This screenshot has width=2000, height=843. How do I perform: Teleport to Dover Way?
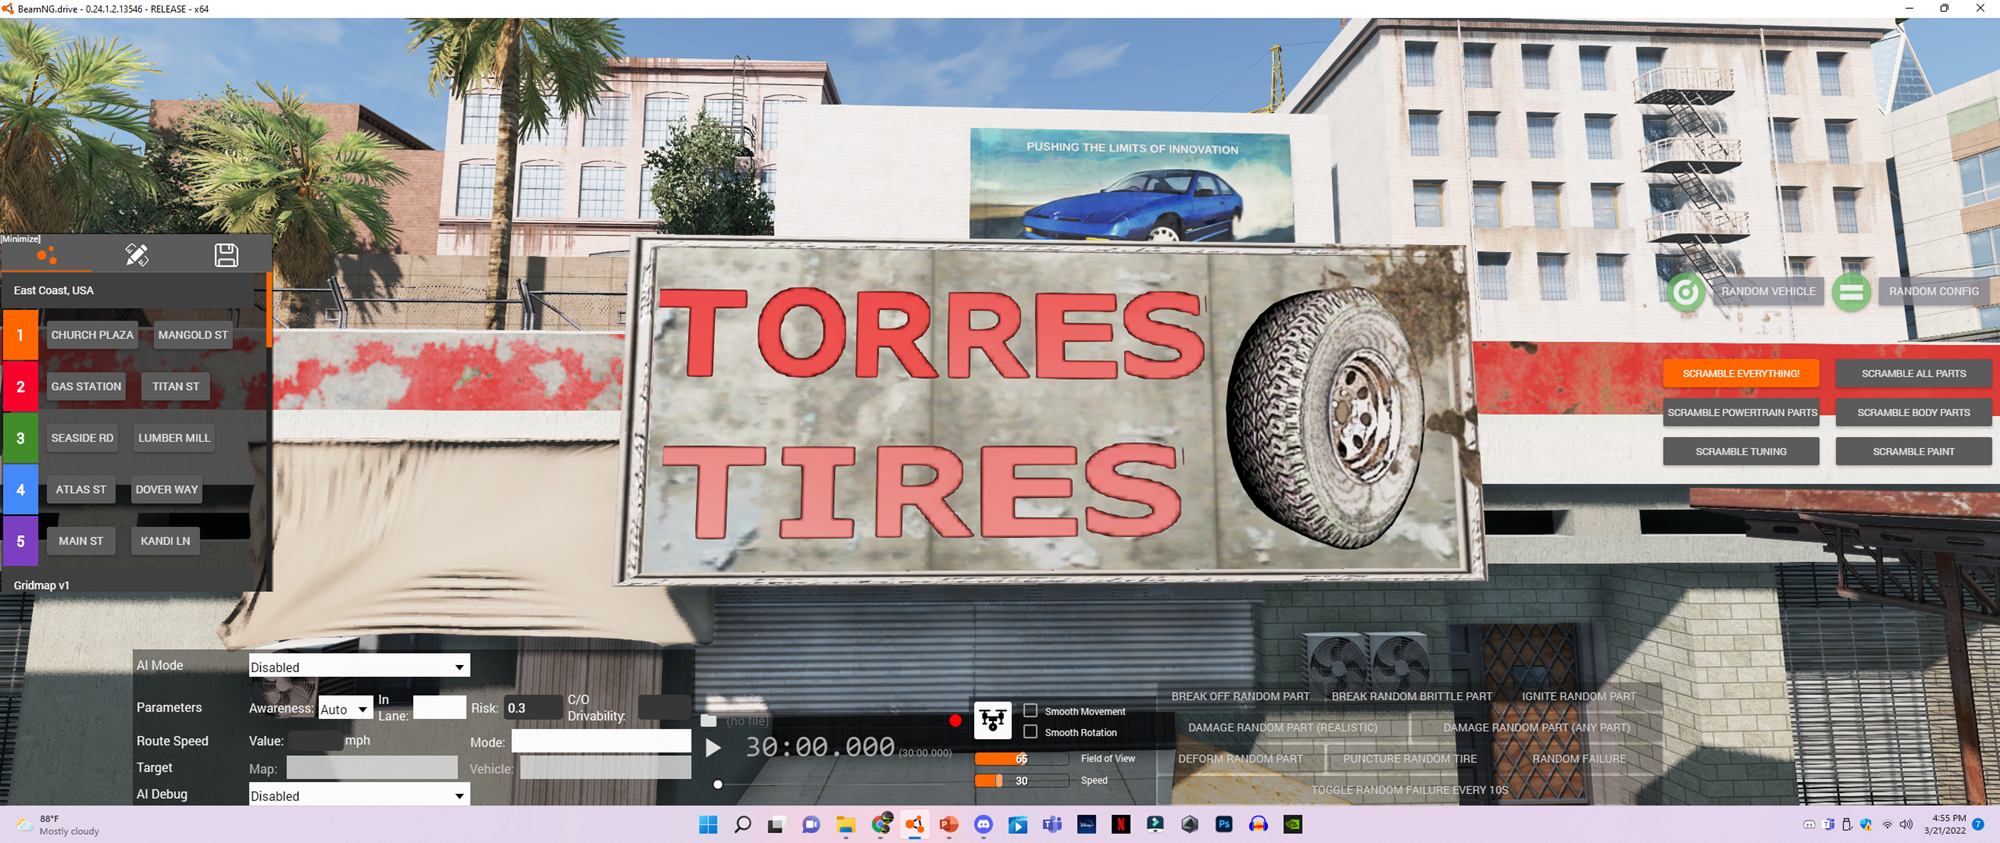[167, 490]
